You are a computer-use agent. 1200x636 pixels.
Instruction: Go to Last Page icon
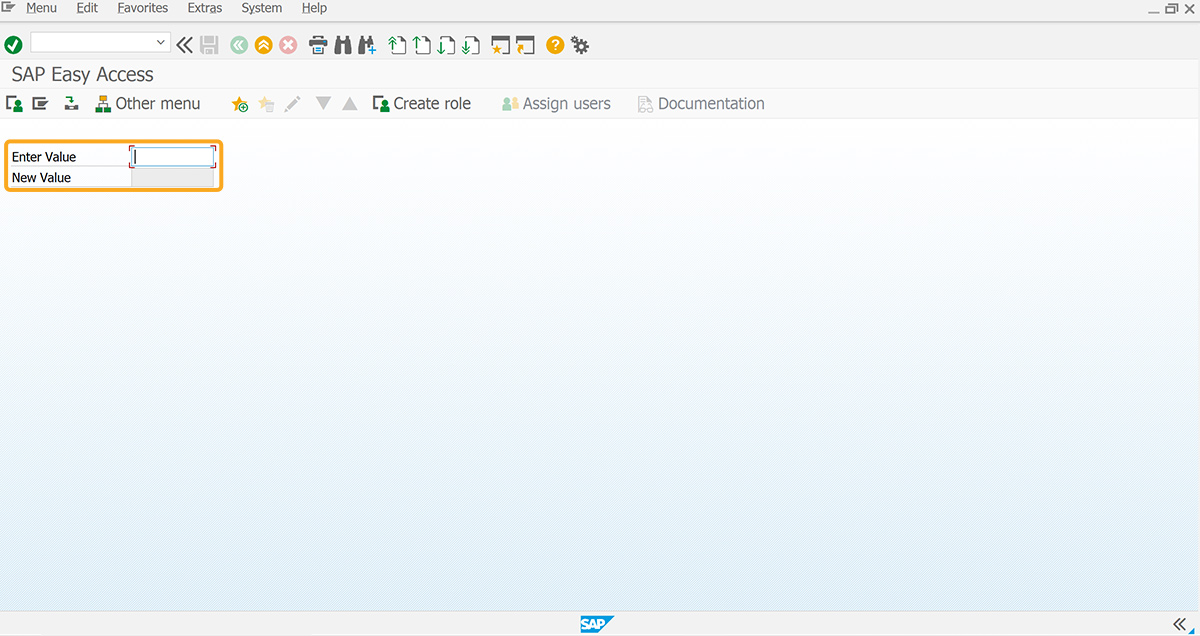[471, 45]
